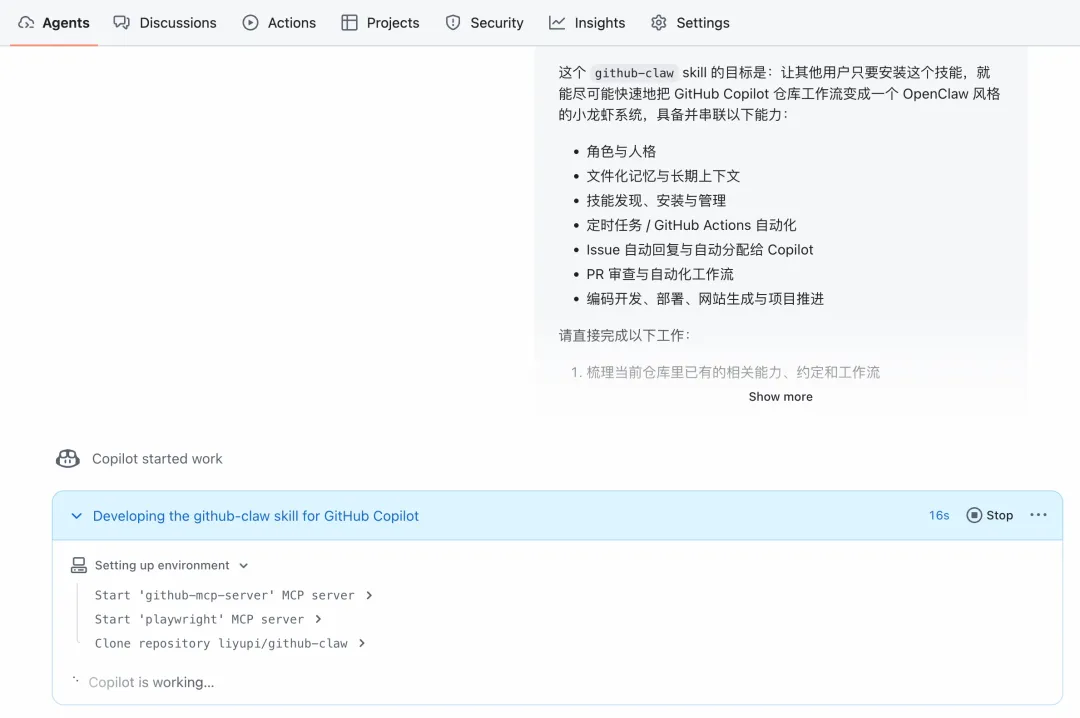
Task: Click the Settings gear icon
Action: point(659,22)
